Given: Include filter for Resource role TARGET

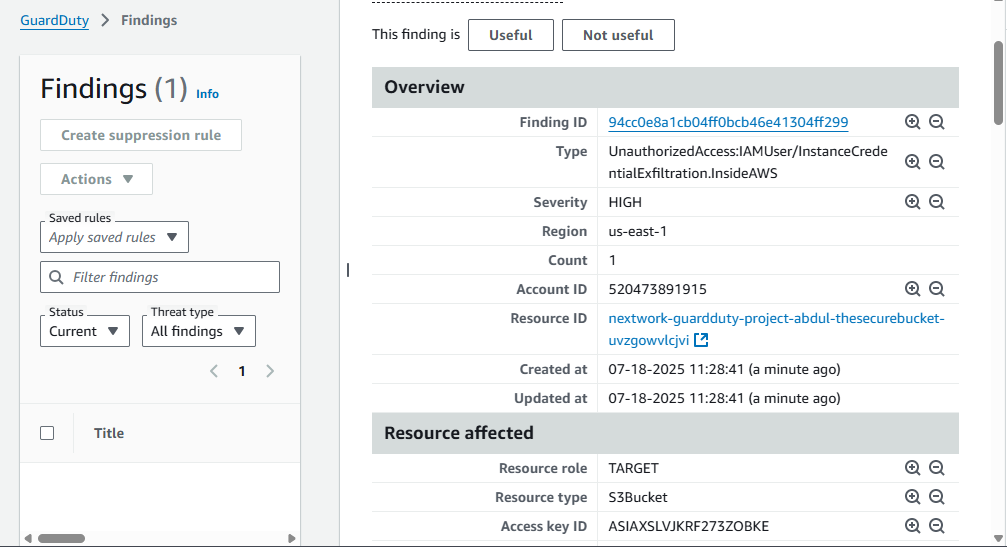Looking at the screenshot, I should tap(912, 468).
